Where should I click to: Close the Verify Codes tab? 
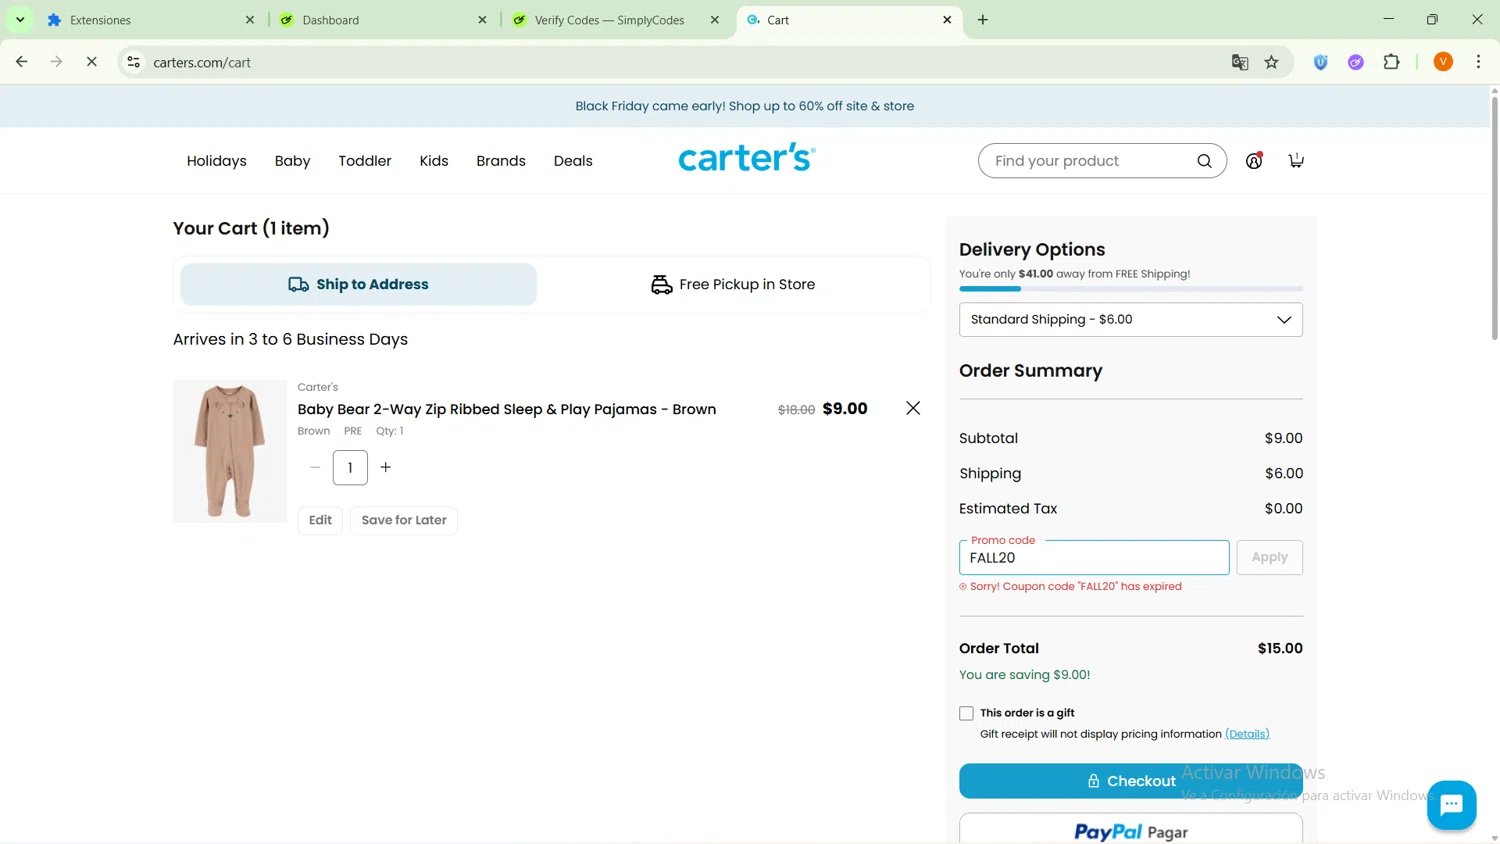[x=715, y=20]
